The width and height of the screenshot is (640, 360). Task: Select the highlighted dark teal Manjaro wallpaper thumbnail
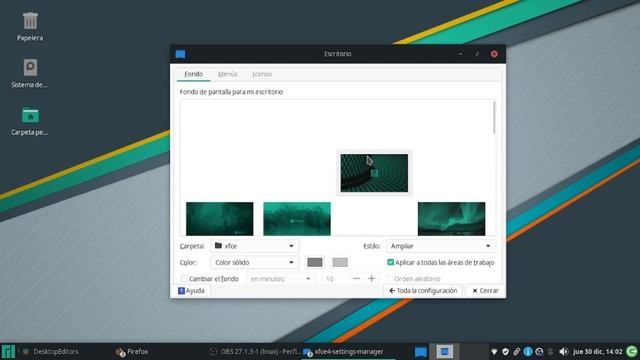click(374, 173)
